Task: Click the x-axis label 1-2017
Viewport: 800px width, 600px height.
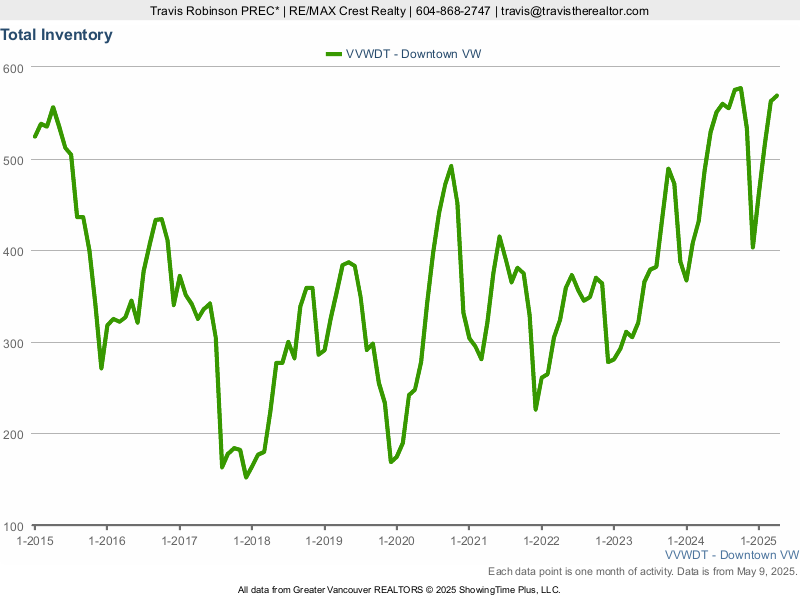Action: pyautogui.click(x=179, y=541)
